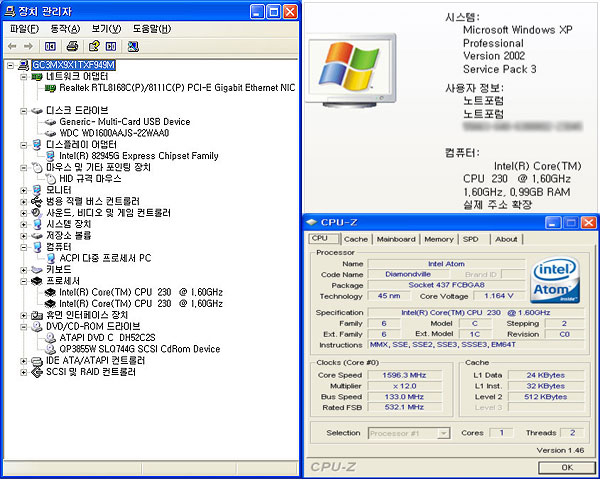Select Realtek RTL8168C(P)/8111C(P) Gigabit Ethernet NIC

[177, 88]
